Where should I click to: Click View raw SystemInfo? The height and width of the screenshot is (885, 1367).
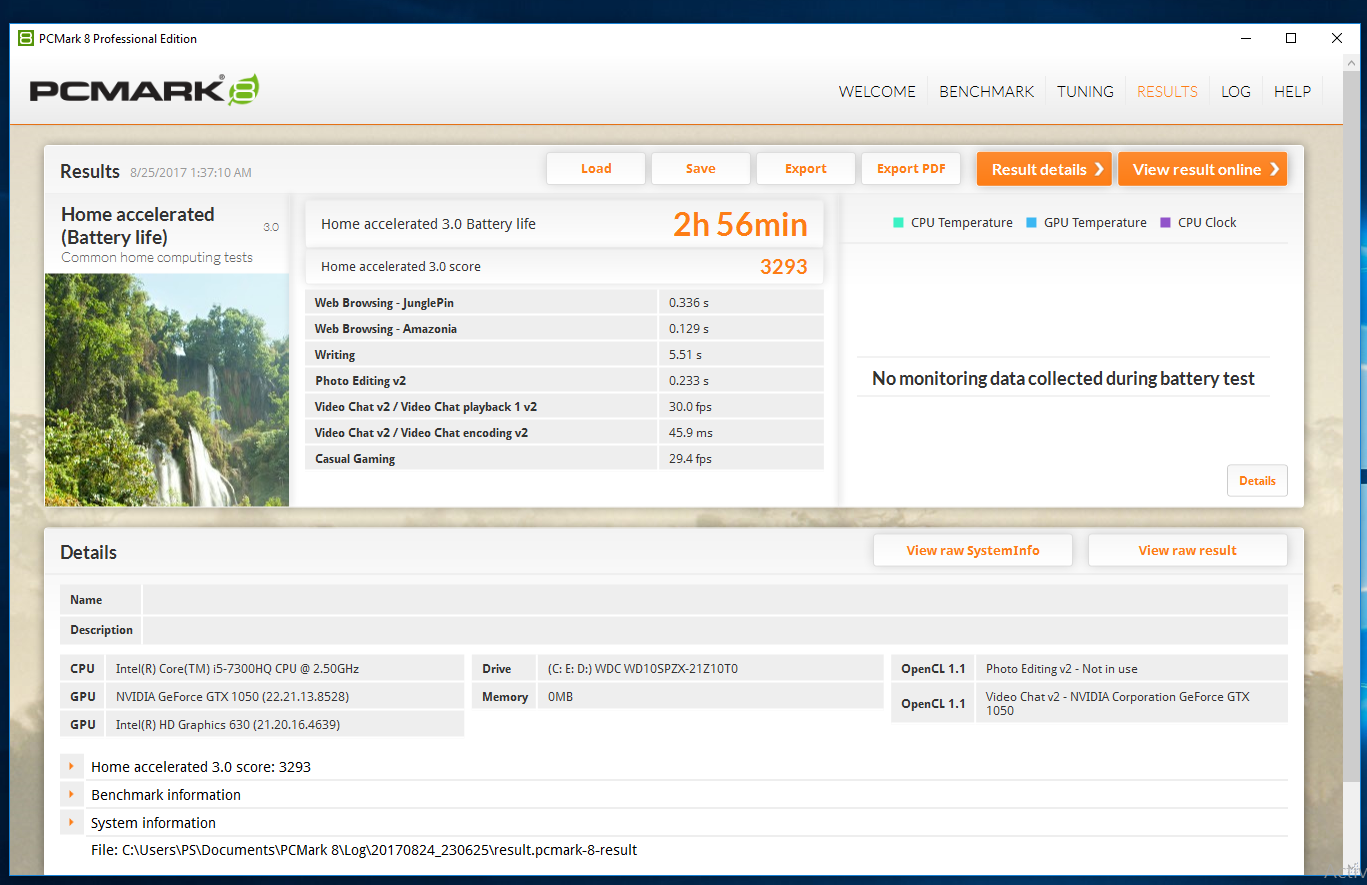(x=973, y=550)
